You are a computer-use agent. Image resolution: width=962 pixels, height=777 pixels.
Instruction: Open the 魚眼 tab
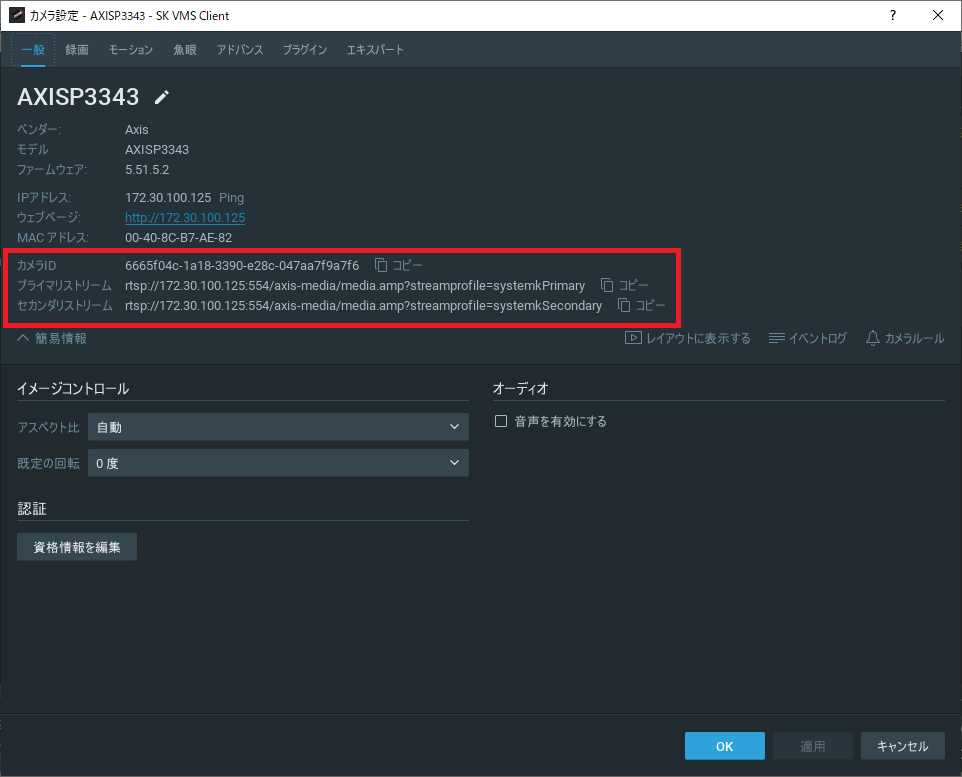pyautogui.click(x=185, y=50)
